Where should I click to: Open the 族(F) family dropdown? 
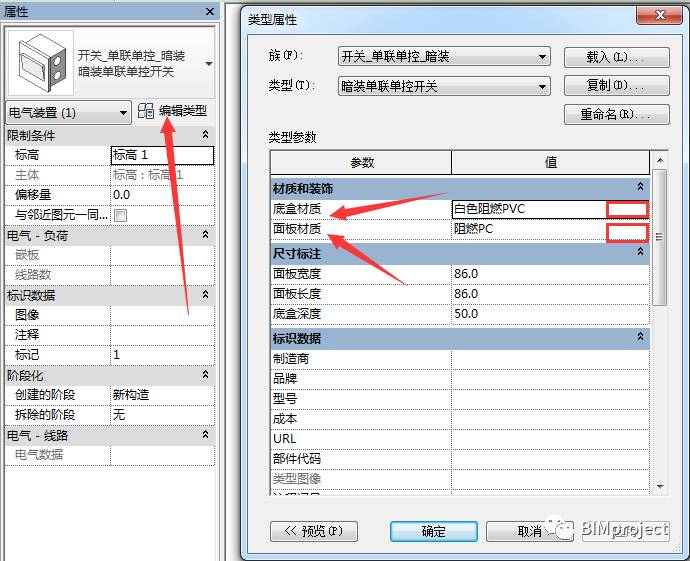[444, 56]
